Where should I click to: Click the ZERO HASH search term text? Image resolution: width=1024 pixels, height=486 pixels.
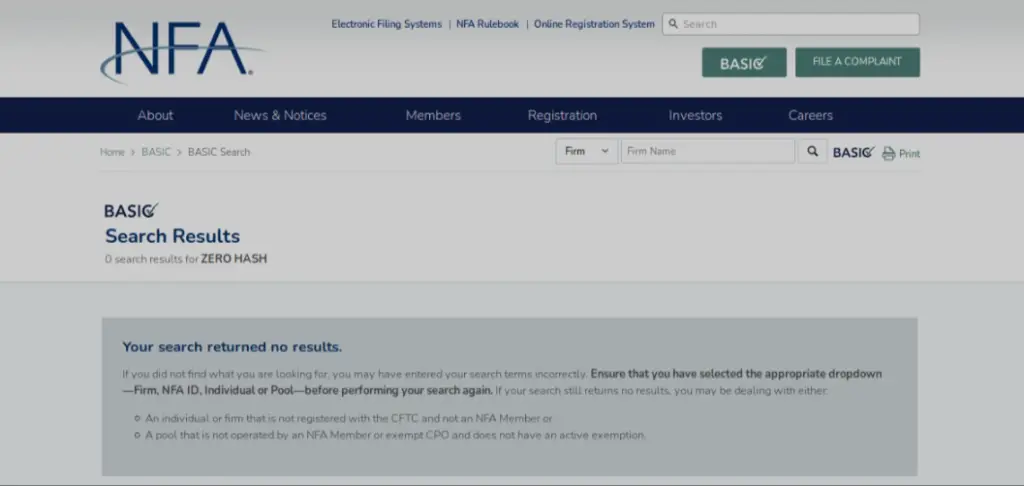[234, 259]
